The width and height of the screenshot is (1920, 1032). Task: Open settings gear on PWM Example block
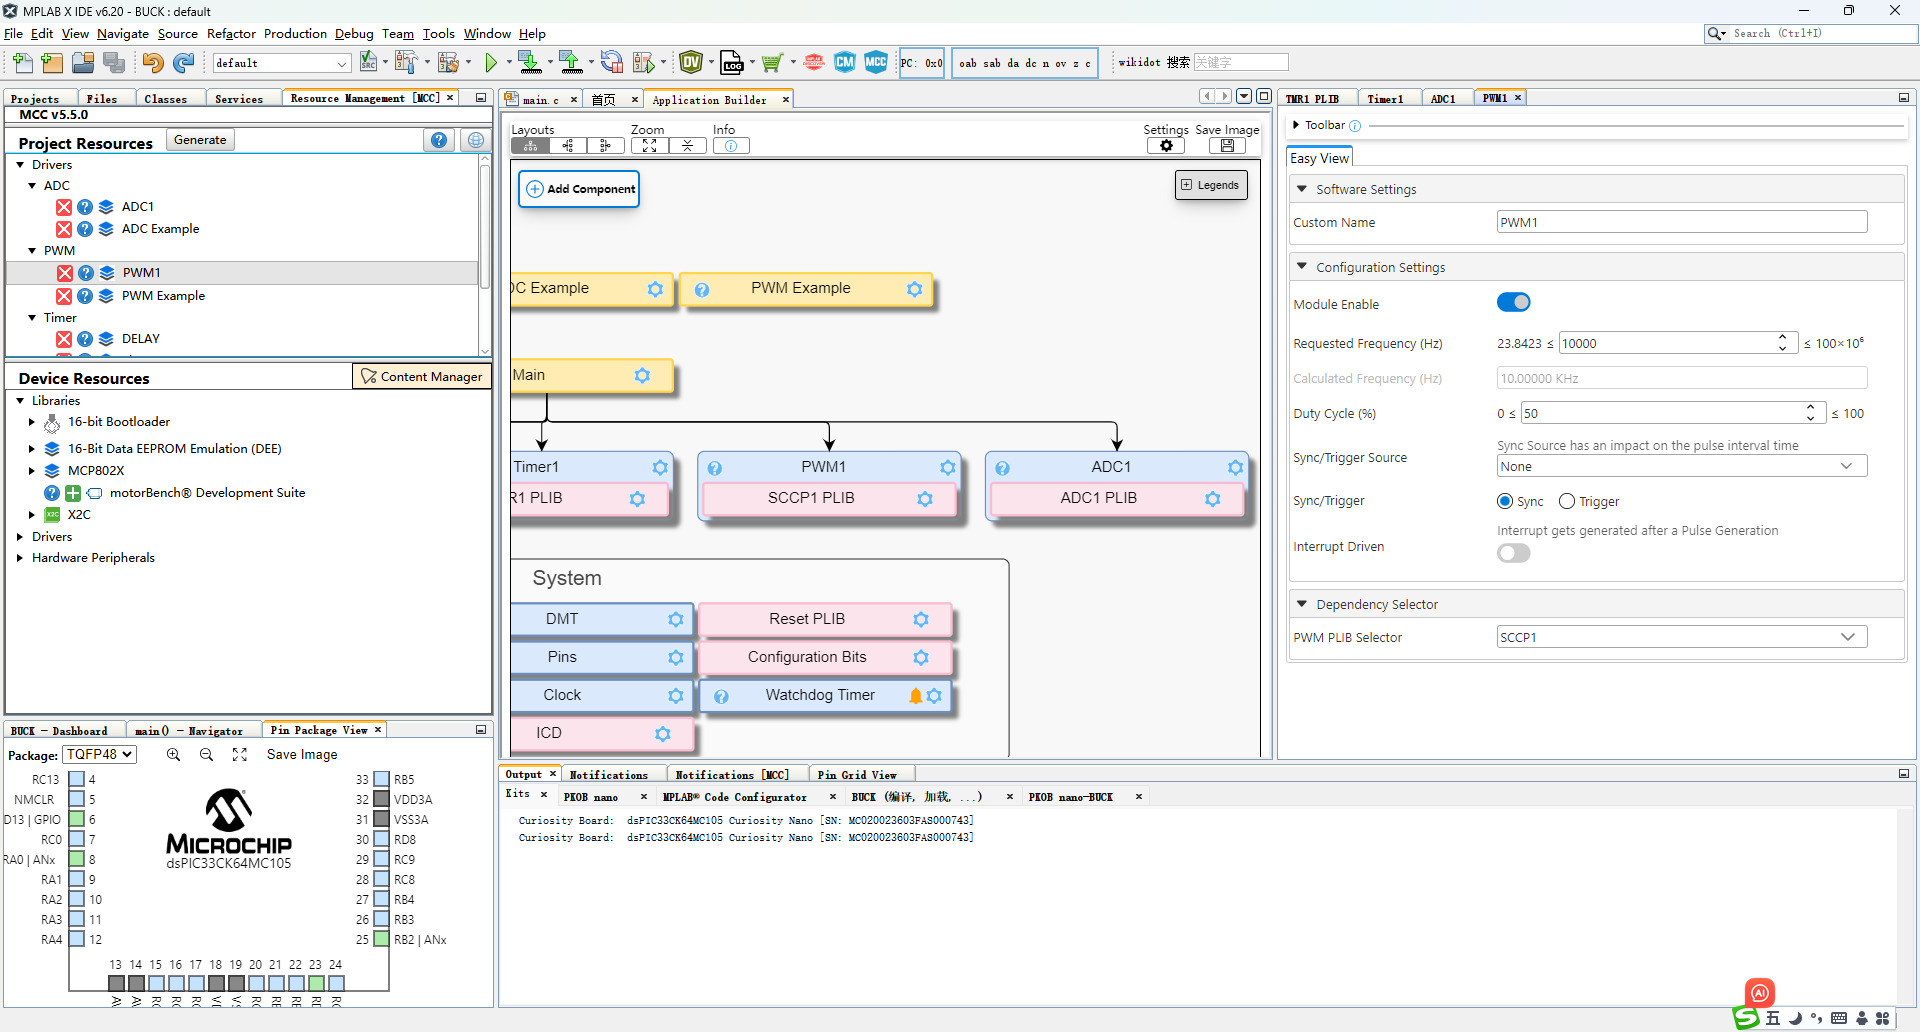[x=914, y=289]
